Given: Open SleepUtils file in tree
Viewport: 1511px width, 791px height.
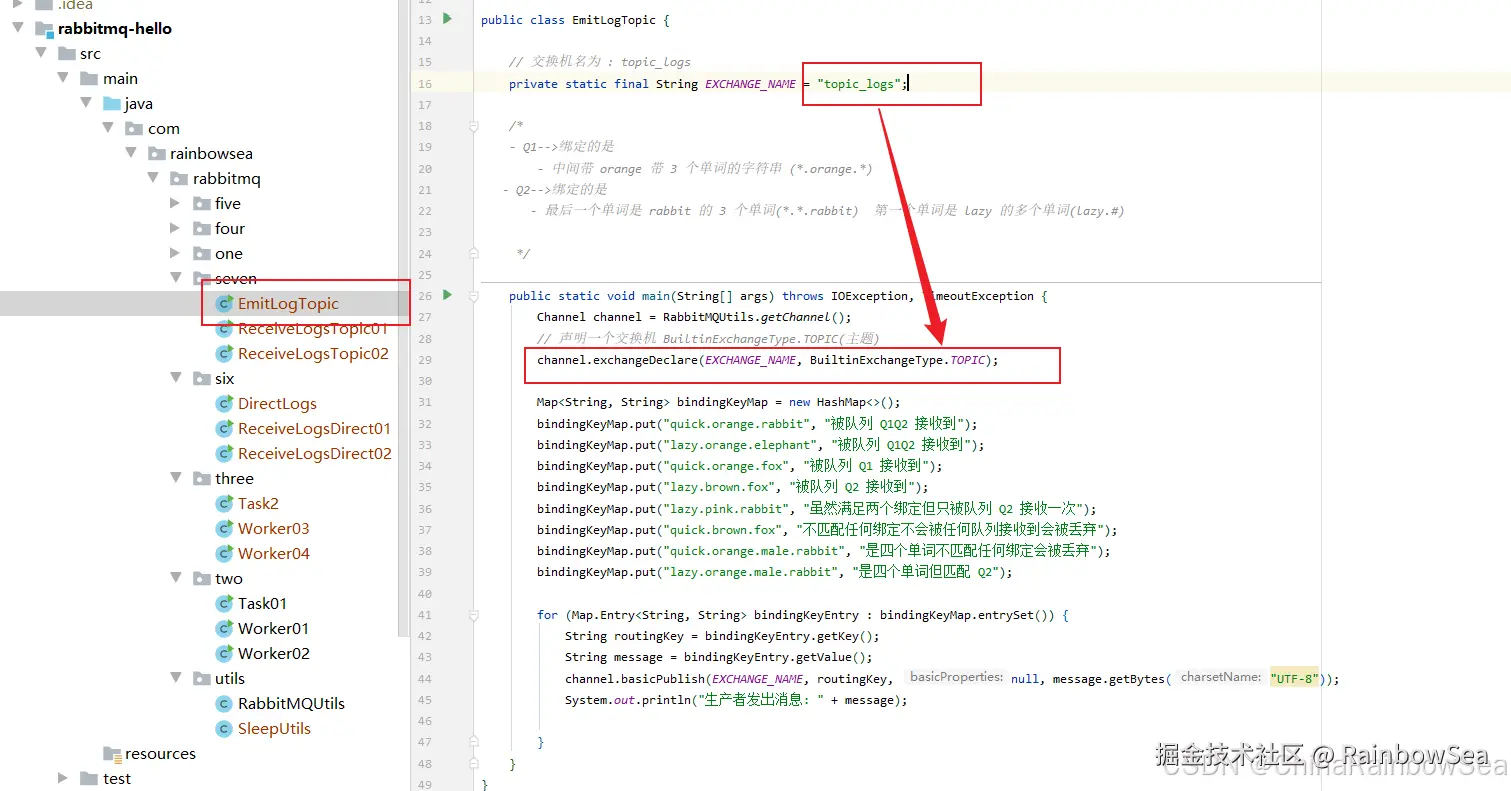Looking at the screenshot, I should [x=274, y=728].
